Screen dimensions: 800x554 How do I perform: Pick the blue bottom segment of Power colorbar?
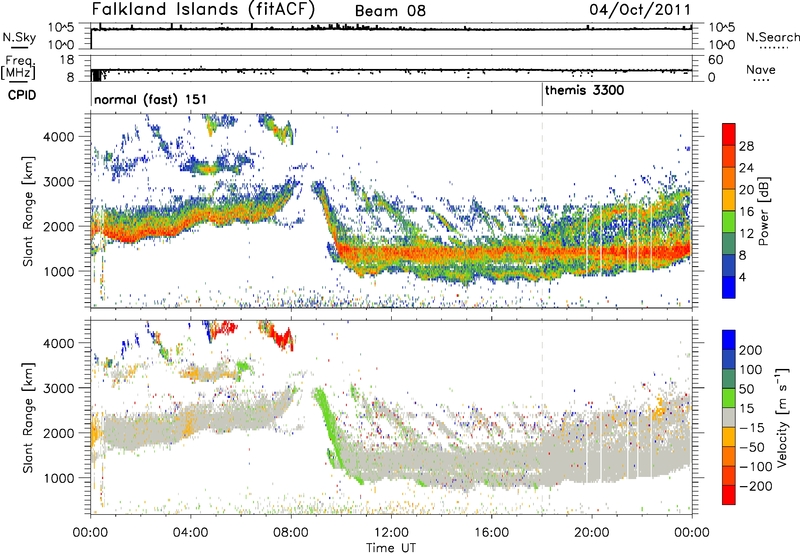[x=729, y=287]
